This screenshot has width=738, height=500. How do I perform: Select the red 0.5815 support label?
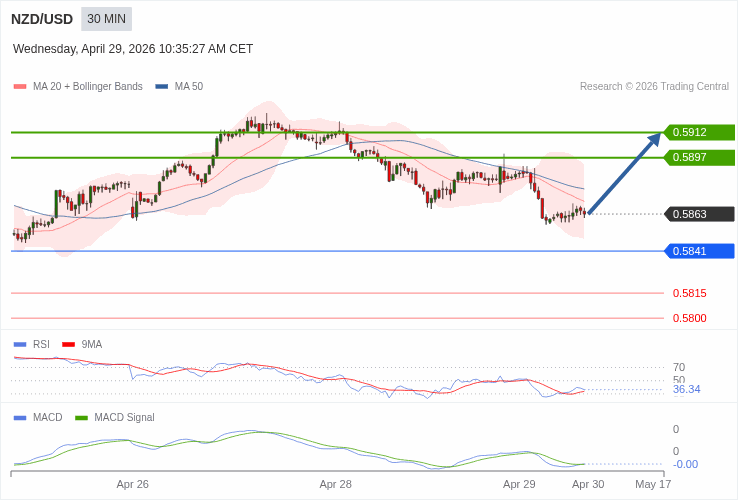tap(689, 293)
